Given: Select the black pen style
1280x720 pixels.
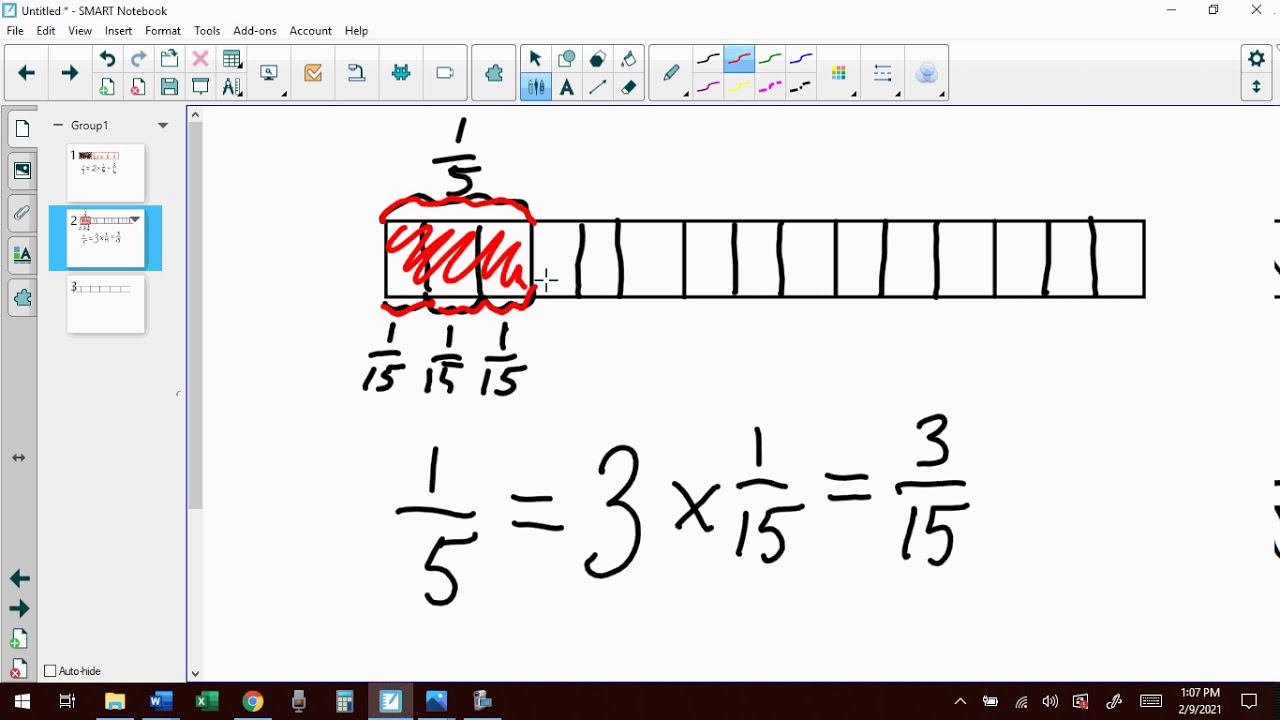Looking at the screenshot, I should pyautogui.click(x=708, y=59).
